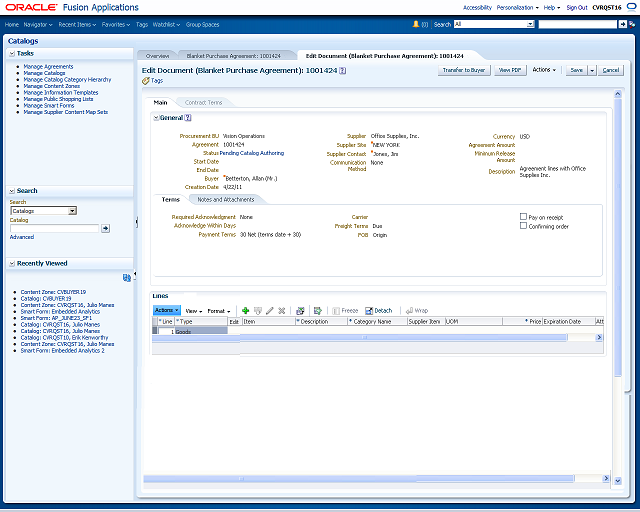The width and height of the screenshot is (640, 512).
Task: Click the main vertical scrollbar up arrow
Action: pyautogui.click(x=618, y=94)
